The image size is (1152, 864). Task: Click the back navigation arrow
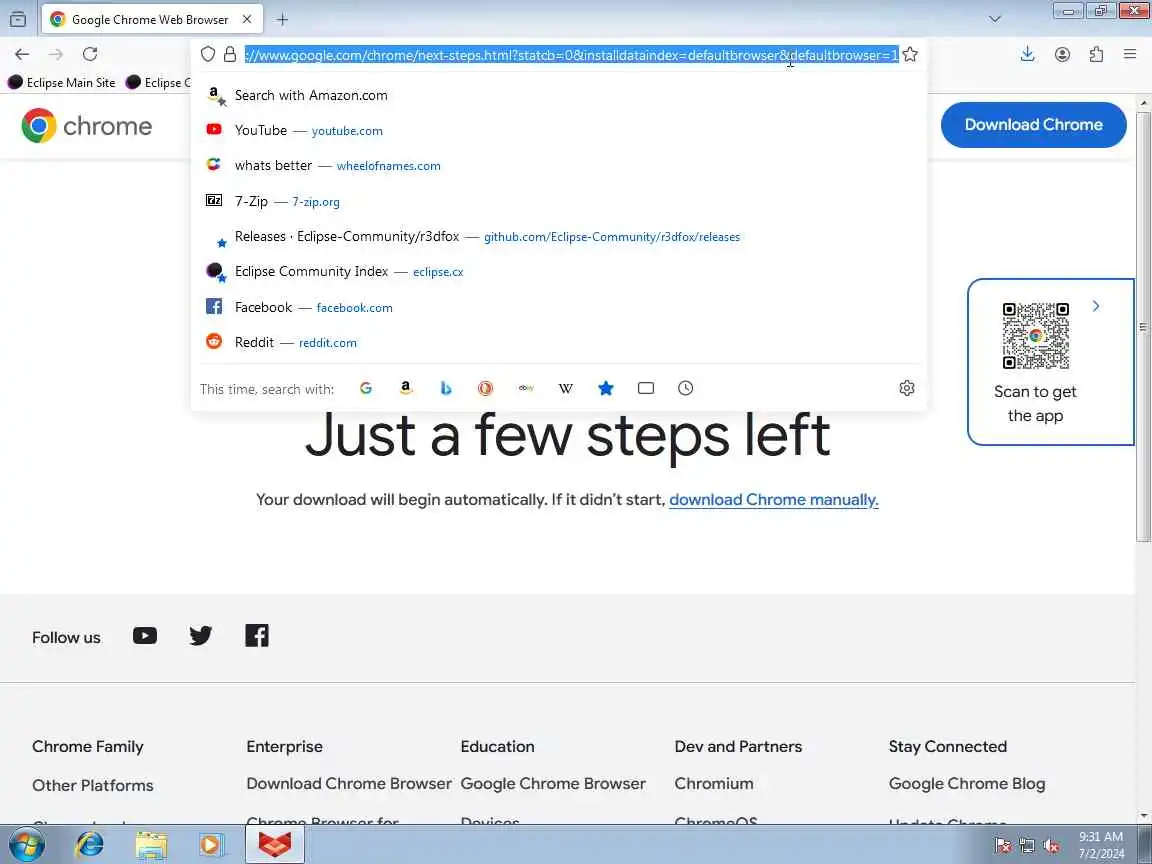(22, 54)
